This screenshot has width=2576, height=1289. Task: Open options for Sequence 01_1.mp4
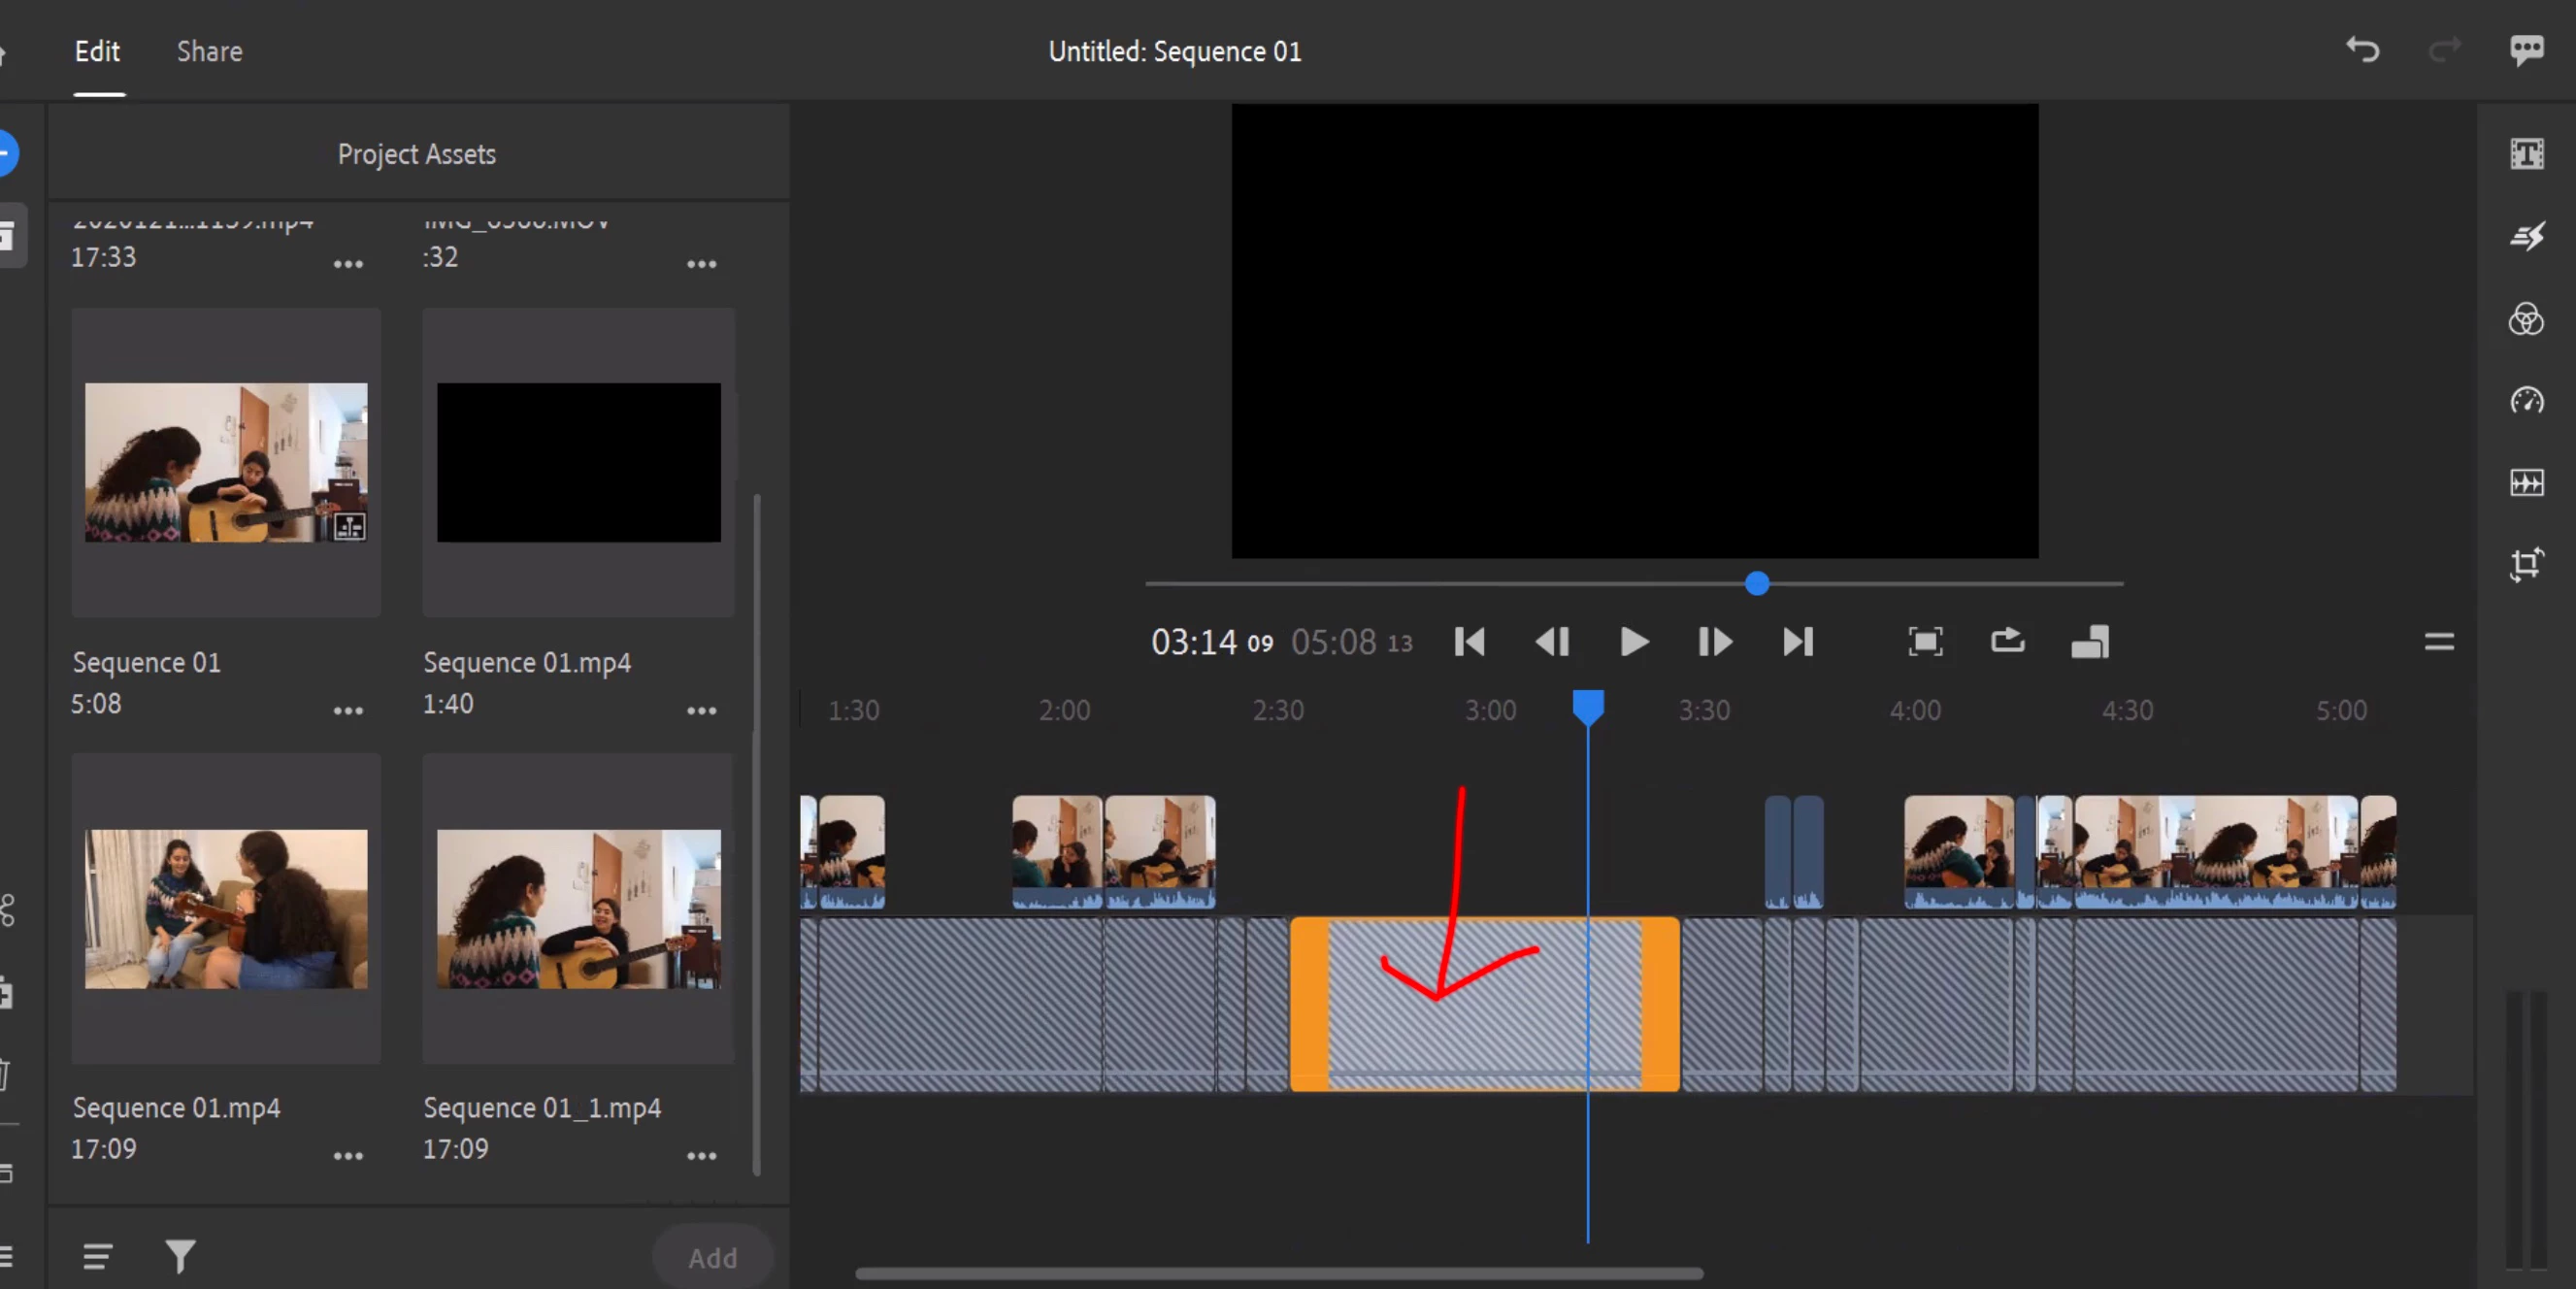[x=701, y=1156]
